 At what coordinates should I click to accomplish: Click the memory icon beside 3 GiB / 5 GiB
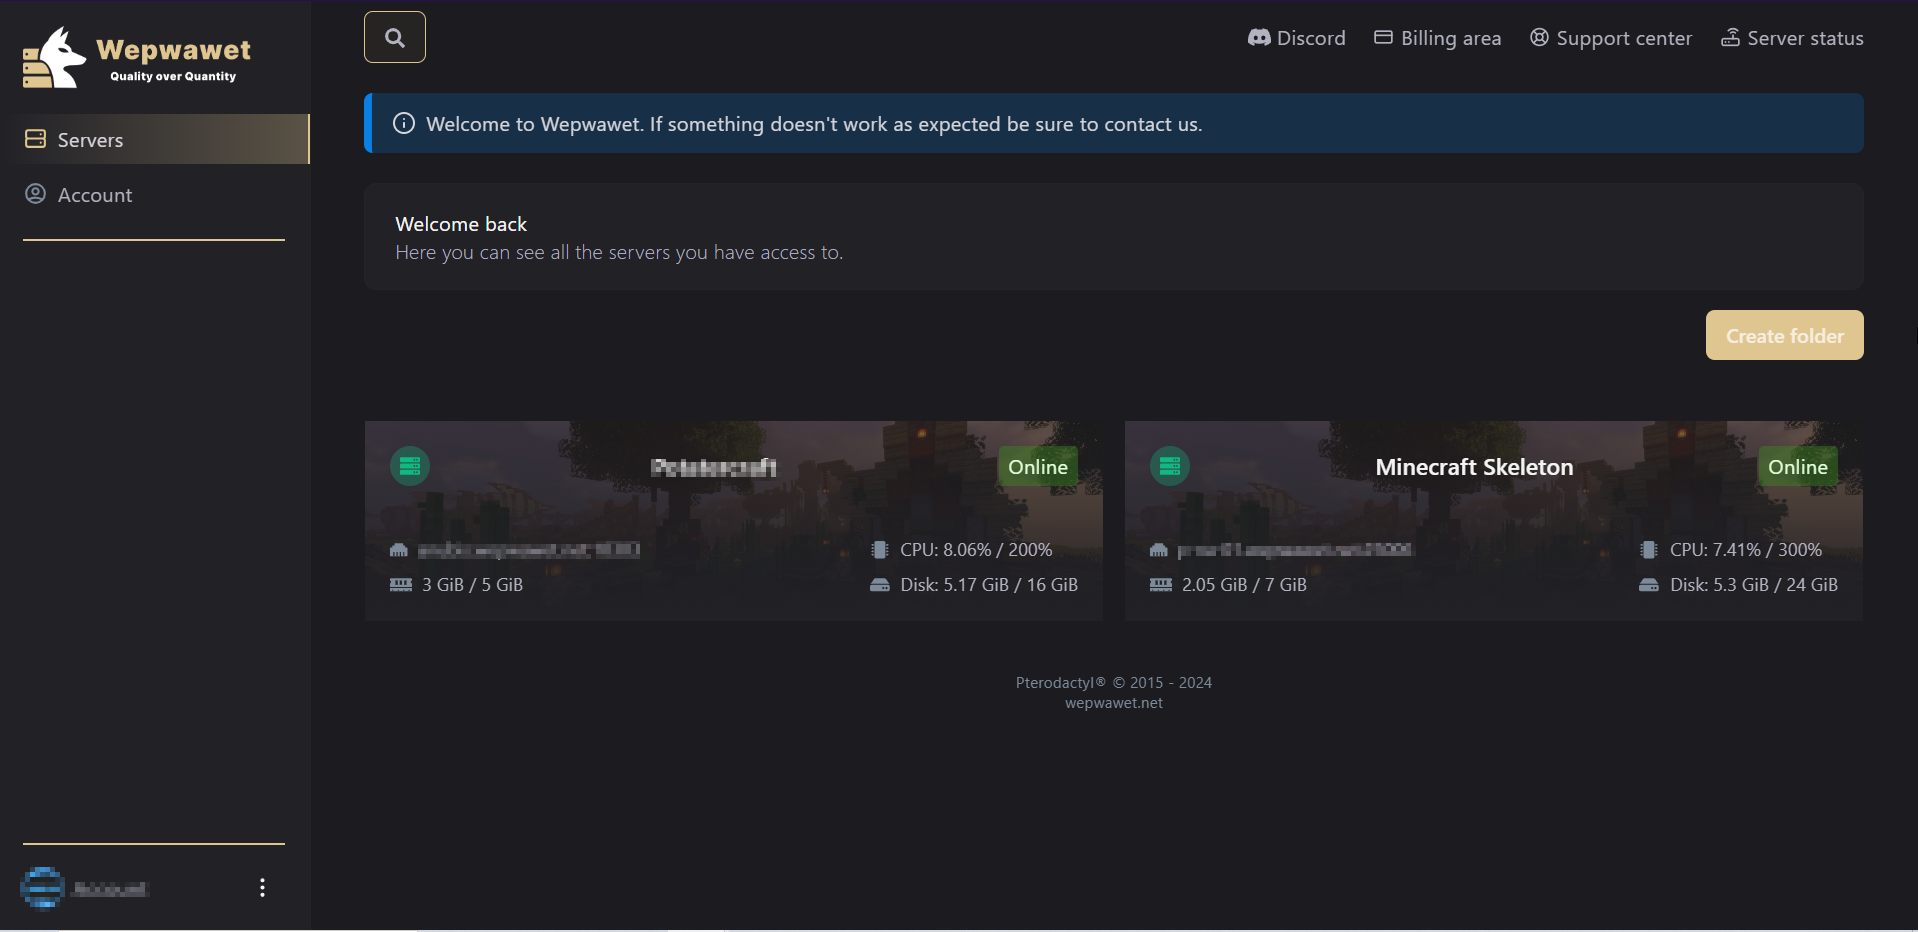(x=401, y=584)
